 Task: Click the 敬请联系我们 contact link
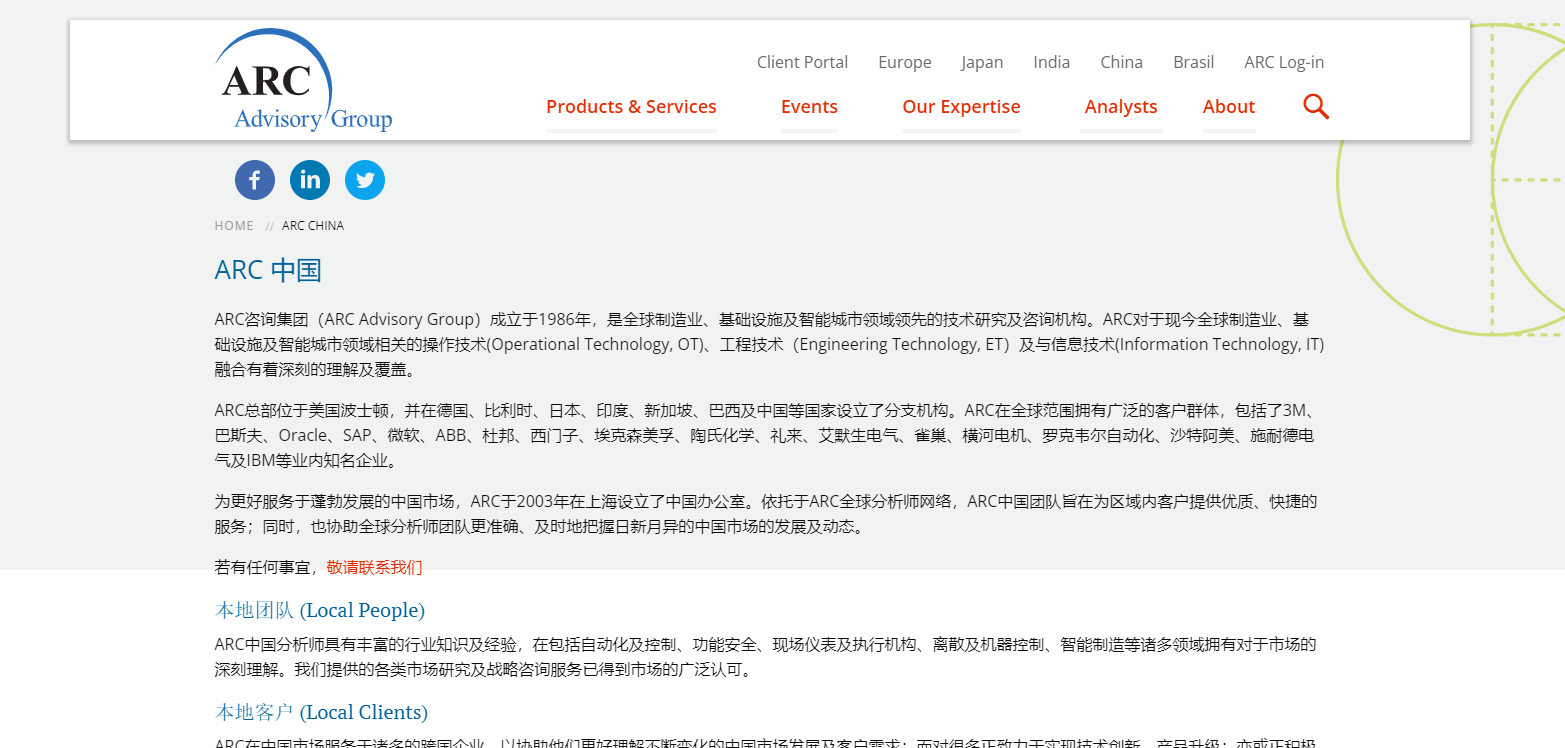point(374,568)
